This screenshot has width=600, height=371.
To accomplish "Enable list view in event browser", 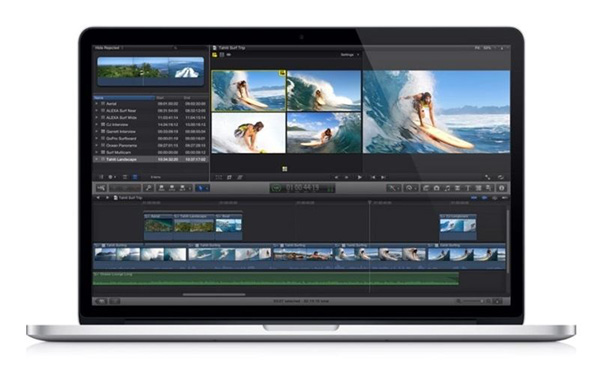I will (135, 177).
